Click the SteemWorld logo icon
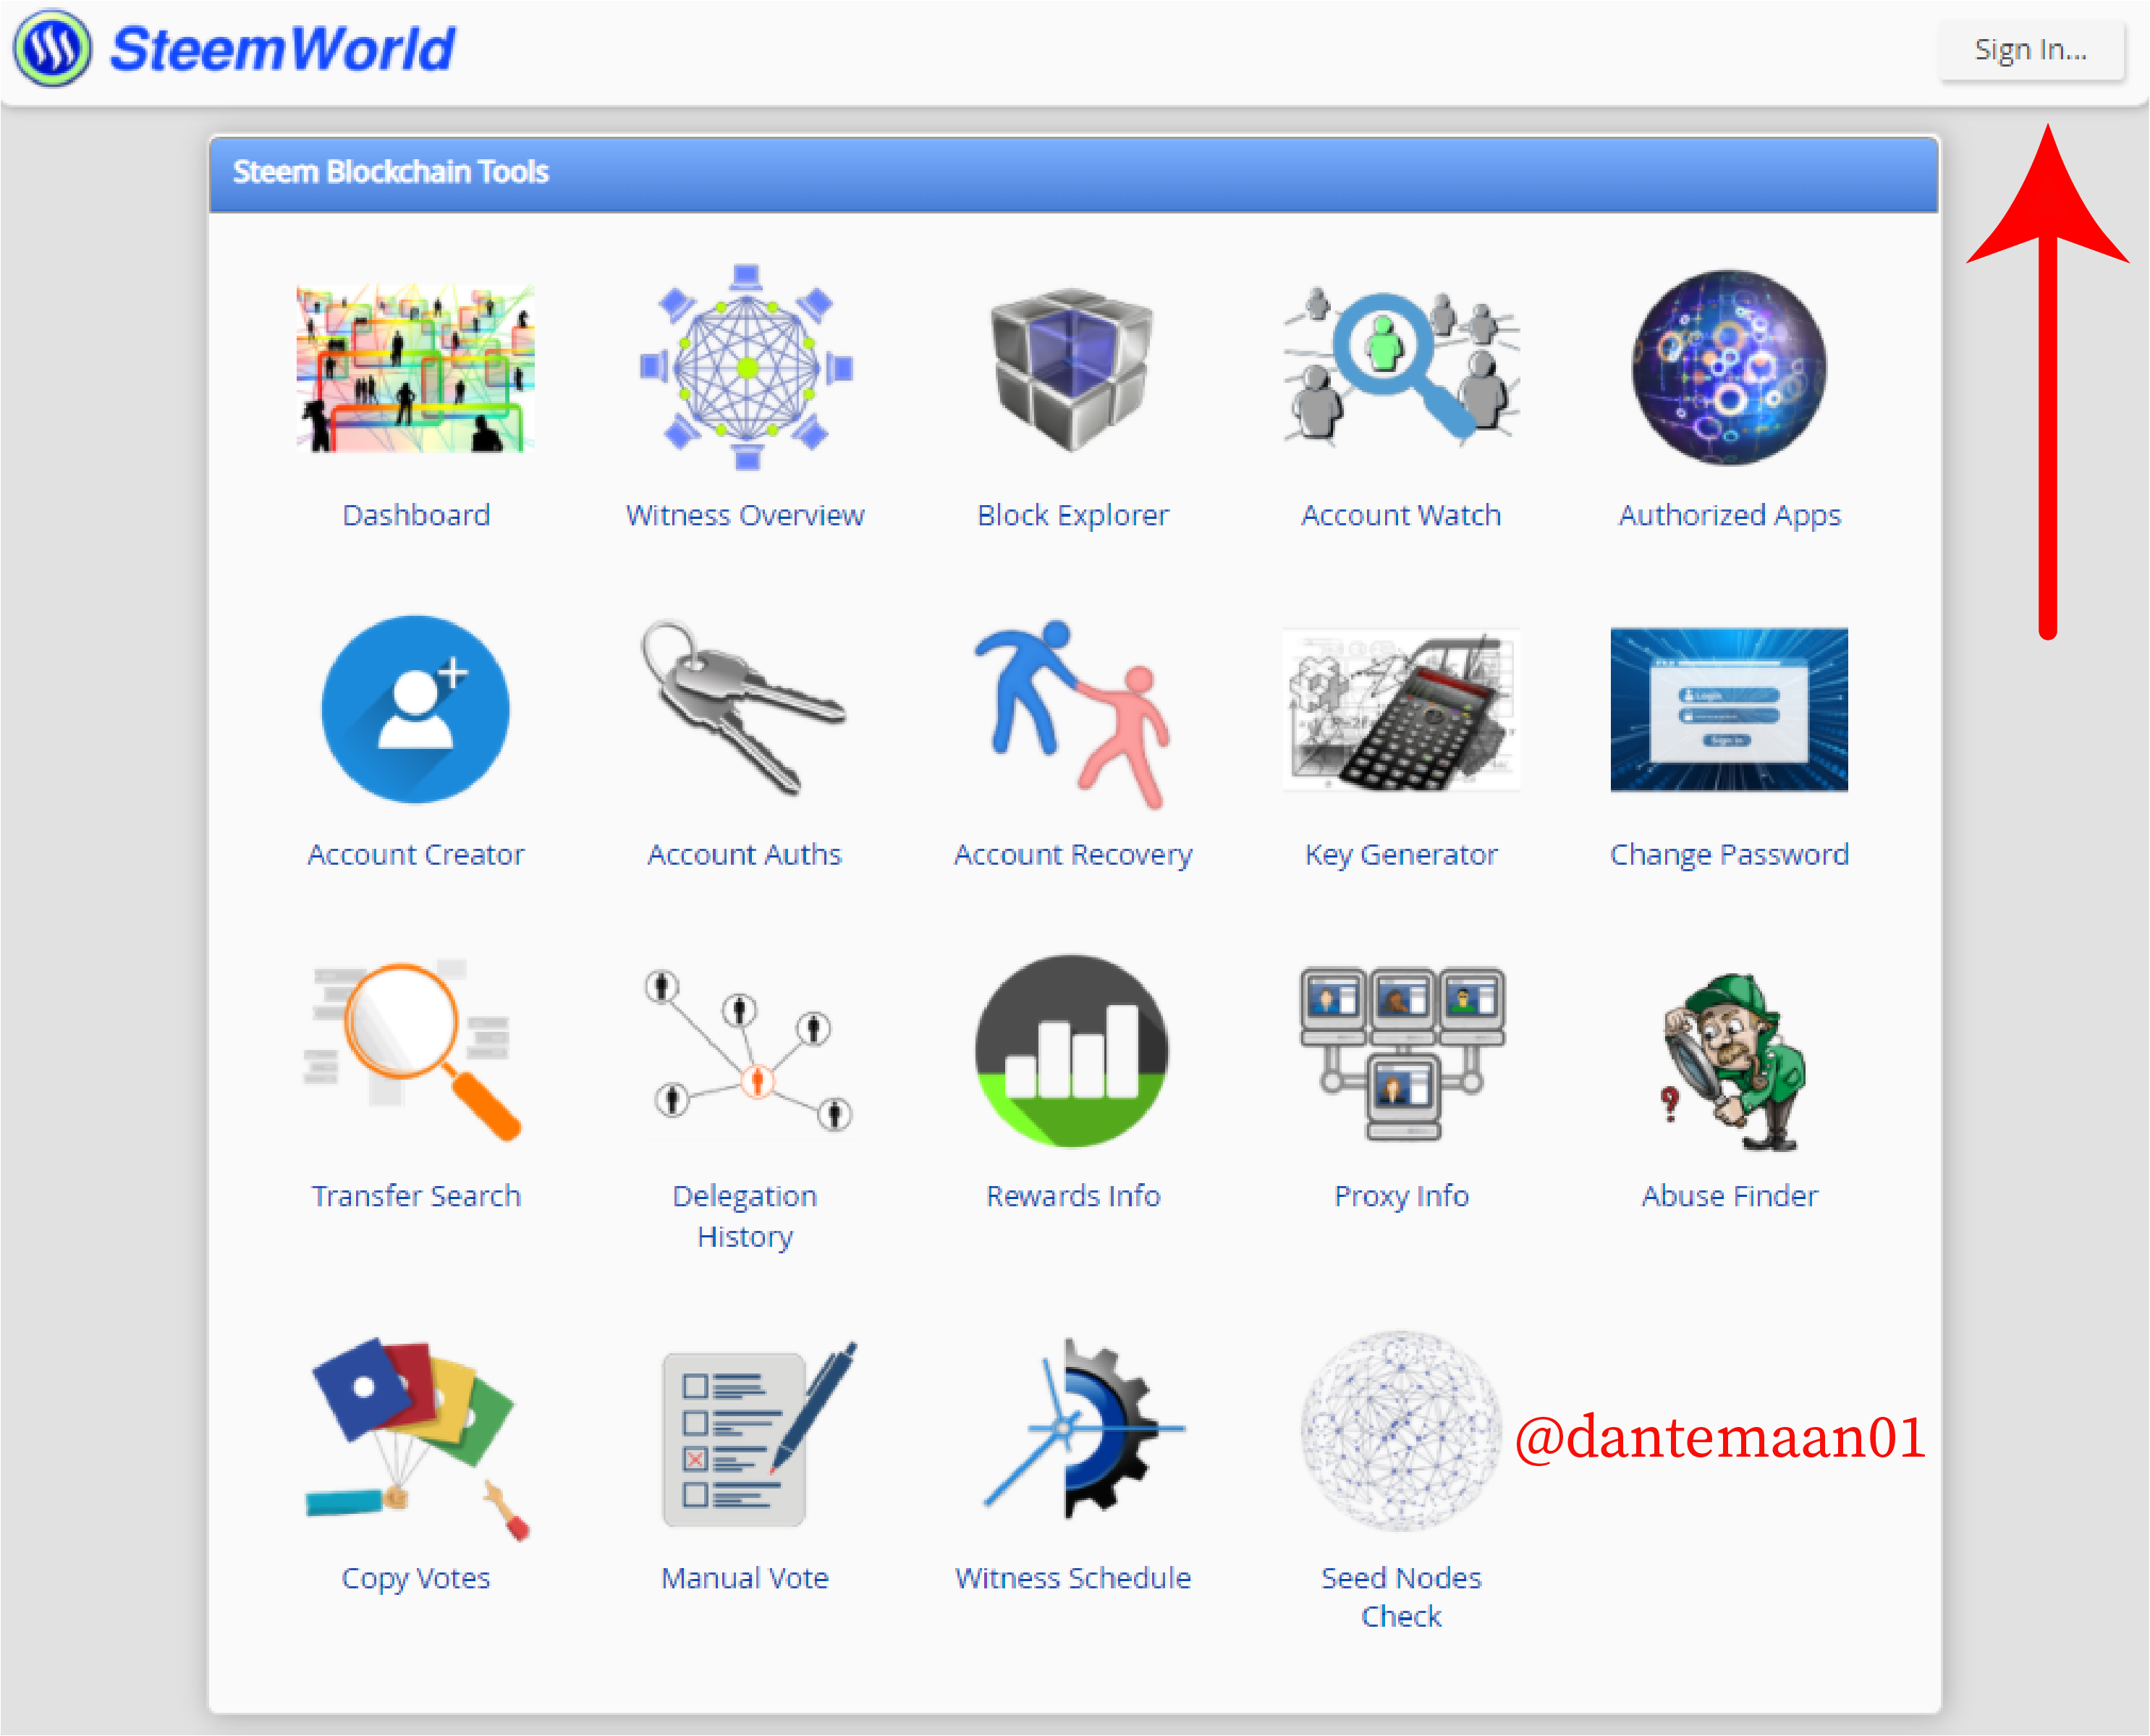The width and height of the screenshot is (2150, 1736). tap(52, 48)
